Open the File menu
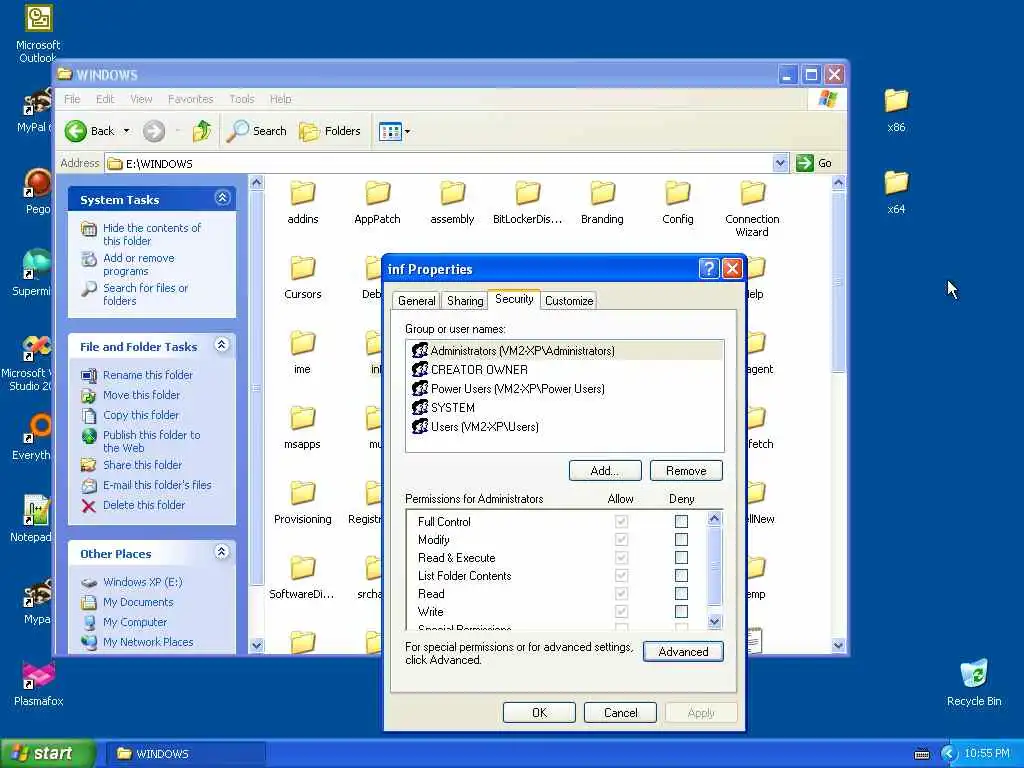The height and width of the screenshot is (768, 1024). [72, 99]
